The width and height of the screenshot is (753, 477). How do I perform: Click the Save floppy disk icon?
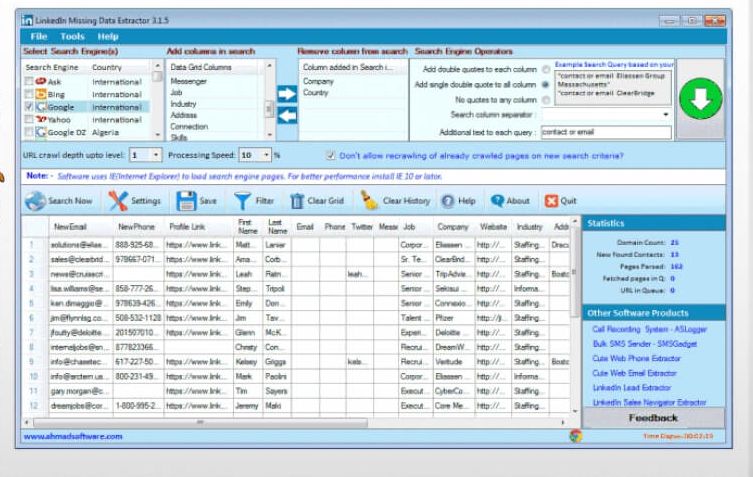186,201
